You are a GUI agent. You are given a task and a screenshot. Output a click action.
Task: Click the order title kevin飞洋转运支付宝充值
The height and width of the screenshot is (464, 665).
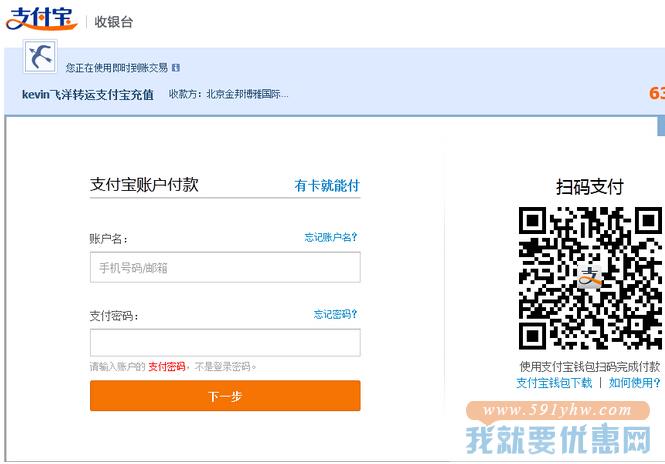coord(88,95)
